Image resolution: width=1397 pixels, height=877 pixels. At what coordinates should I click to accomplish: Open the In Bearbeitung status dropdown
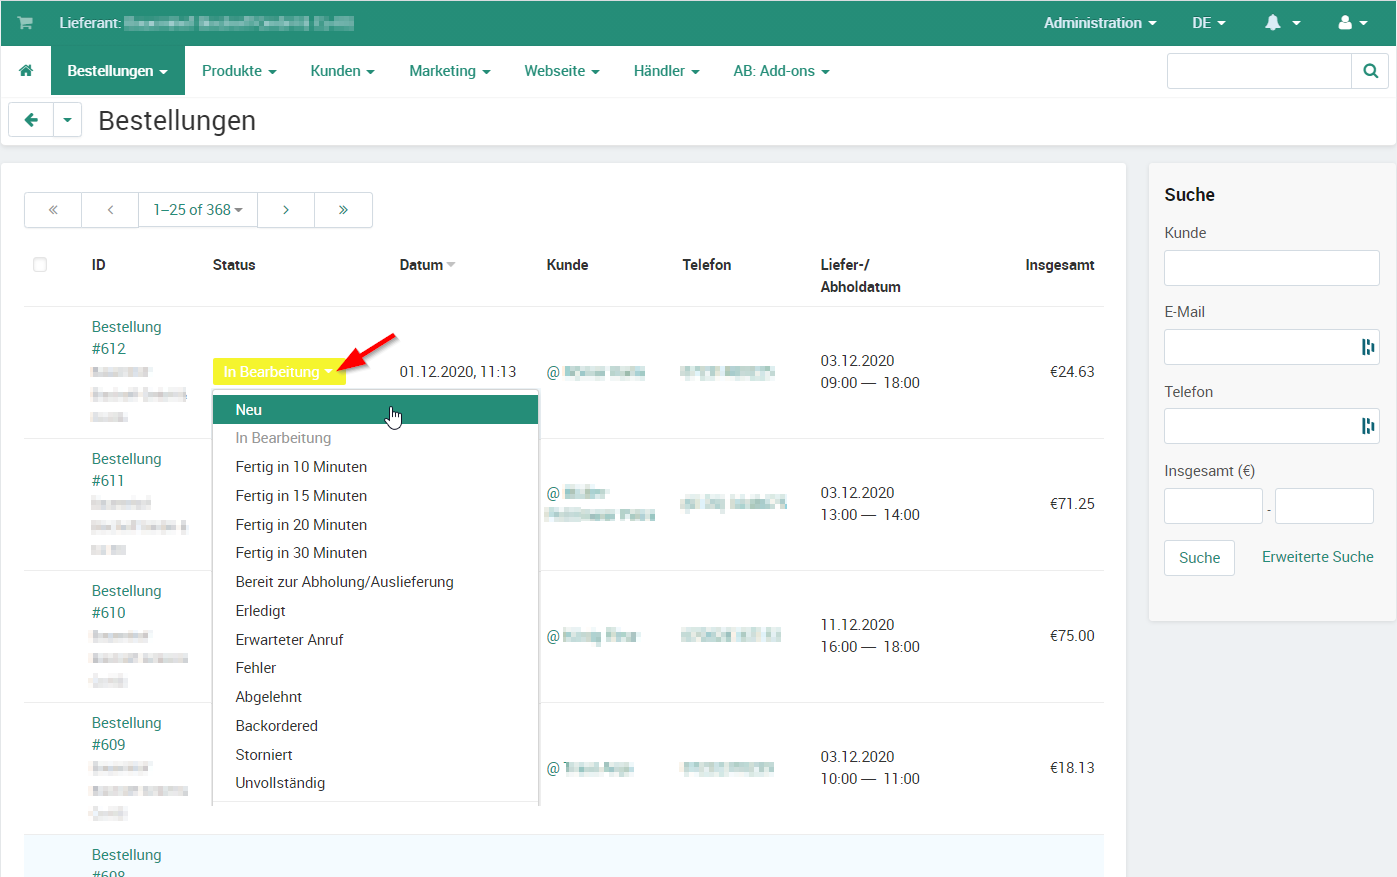279,372
